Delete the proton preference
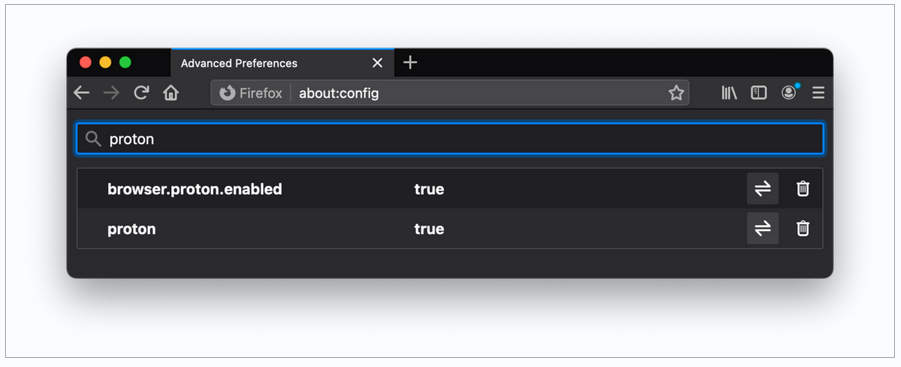This screenshot has width=901, height=367. pos(803,228)
